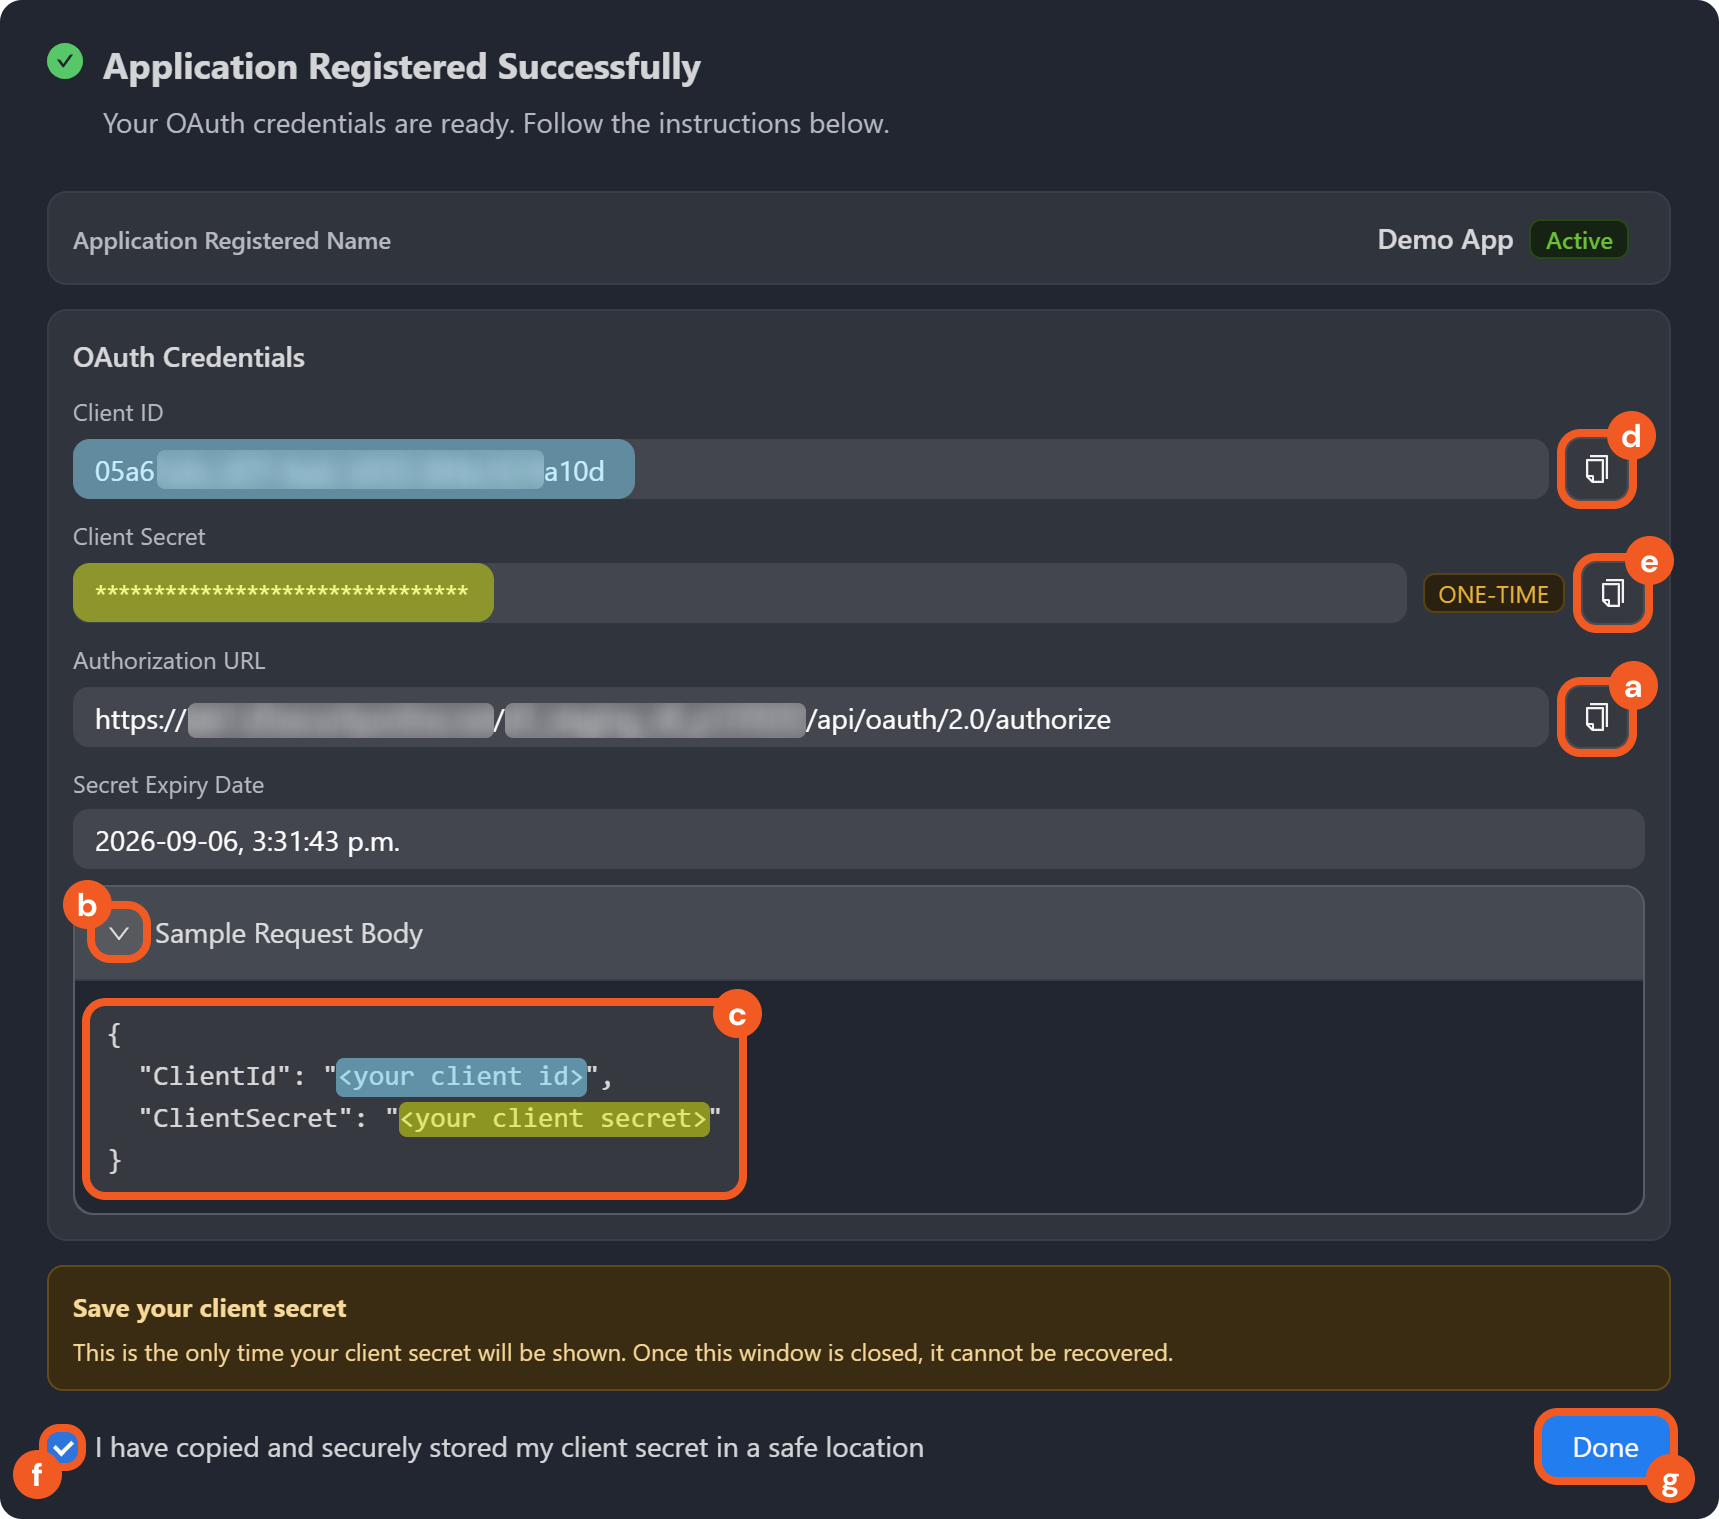Click the ONE-TIME badge
This screenshot has width=1719, height=1519.
(1493, 594)
